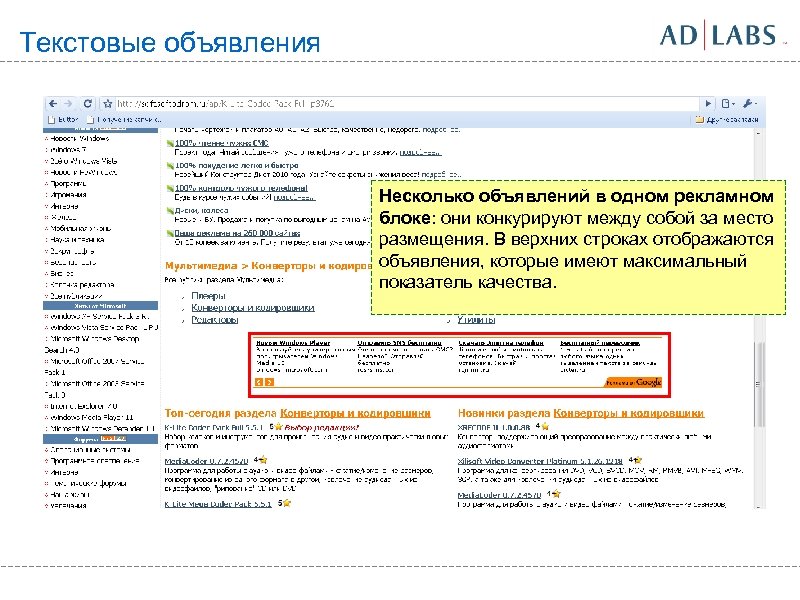Bookmark the page with the star icon
The height and width of the screenshot is (600, 800).
click(x=108, y=104)
